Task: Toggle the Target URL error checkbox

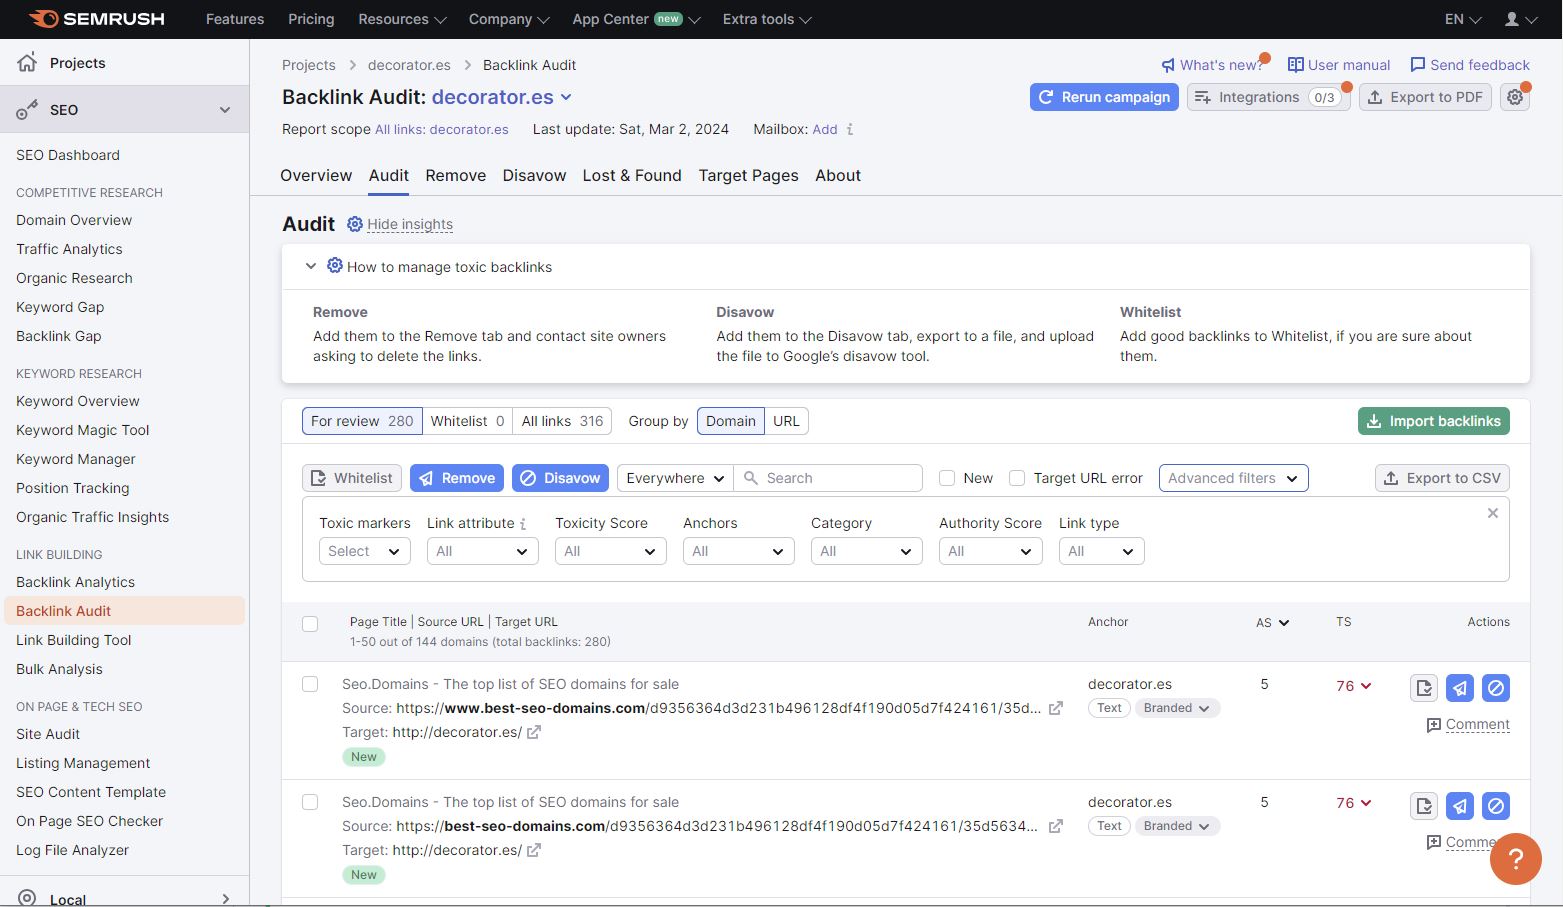Action: (1017, 478)
